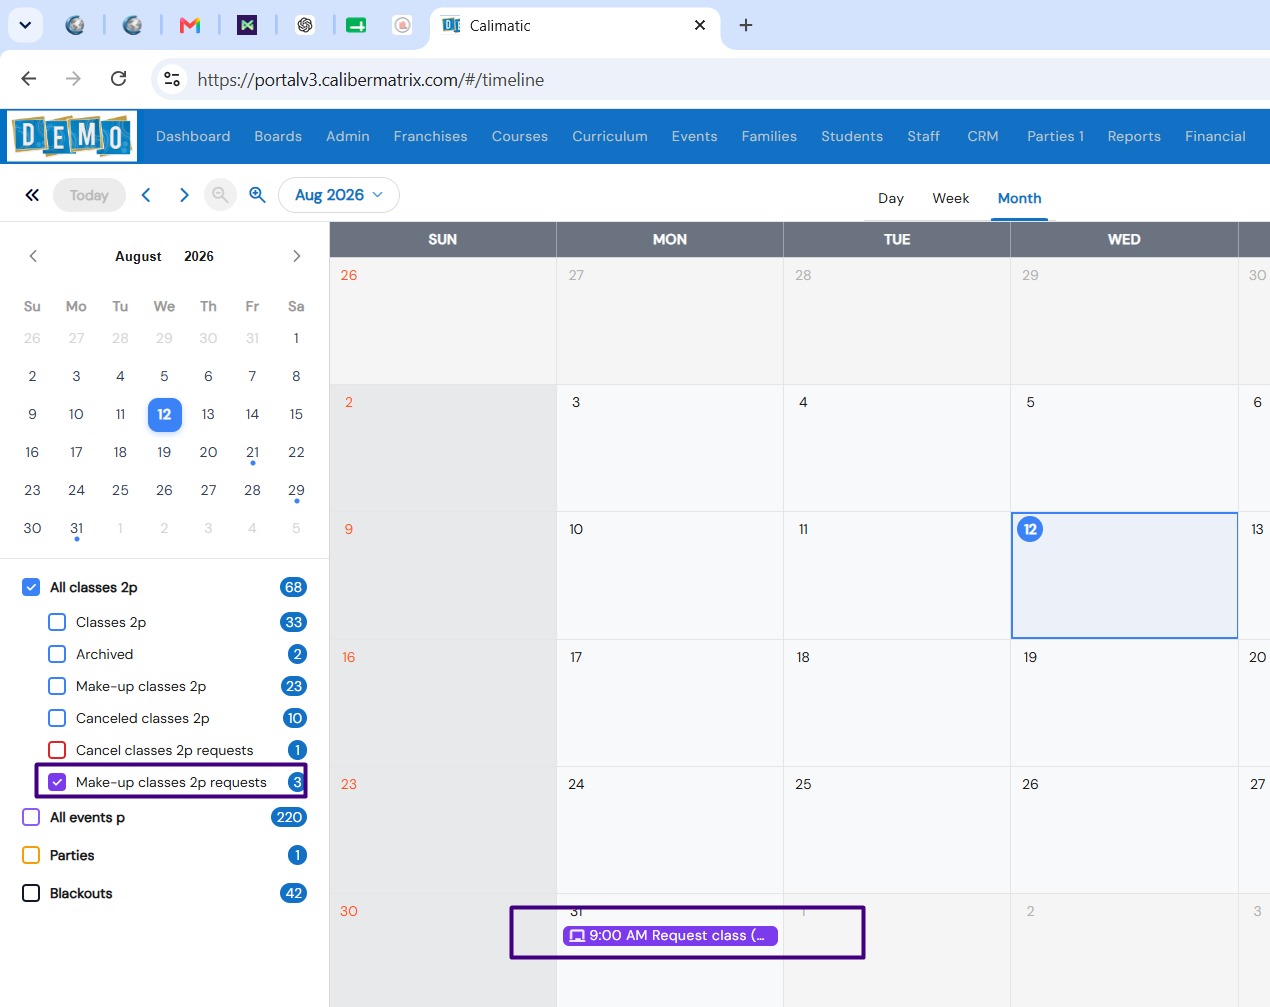Image resolution: width=1270 pixels, height=1007 pixels.
Task: Click the August month label in mini calendar
Action: [x=138, y=256]
